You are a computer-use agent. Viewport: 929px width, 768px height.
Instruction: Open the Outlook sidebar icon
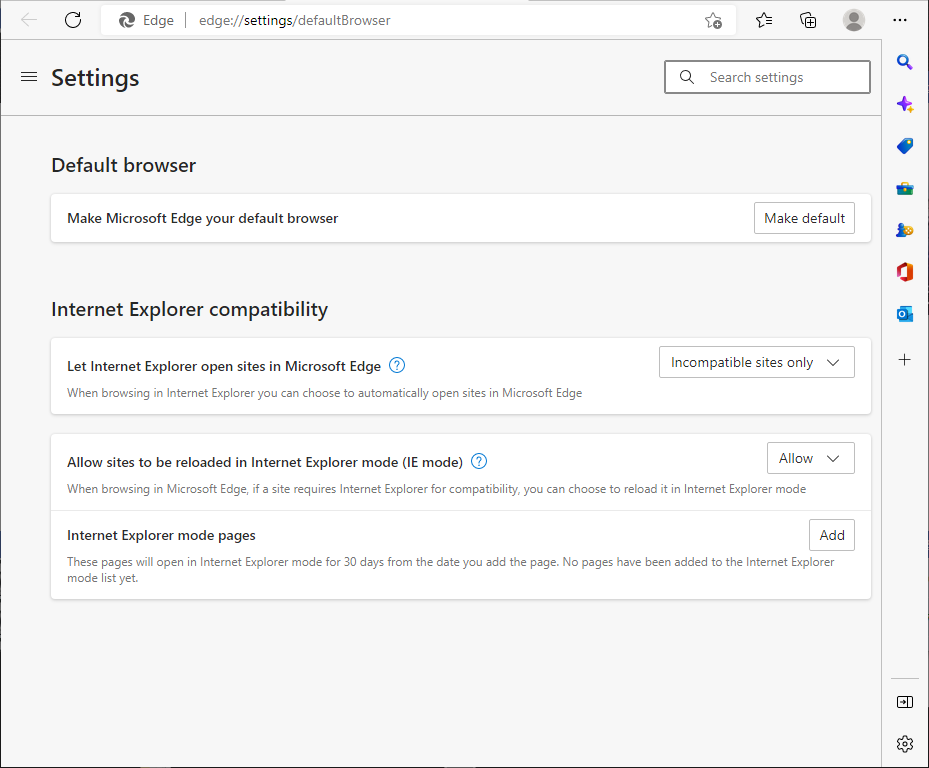(904, 314)
